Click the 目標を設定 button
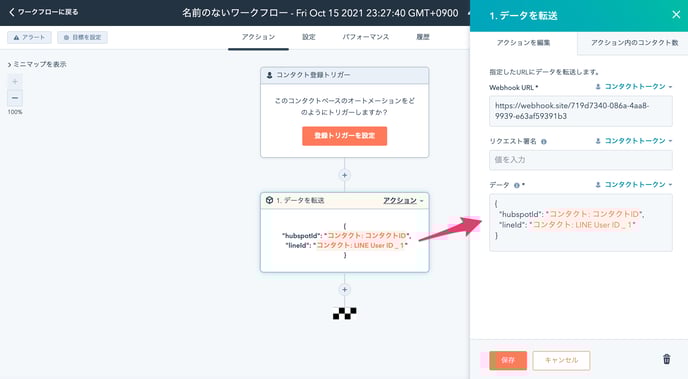 tap(82, 37)
